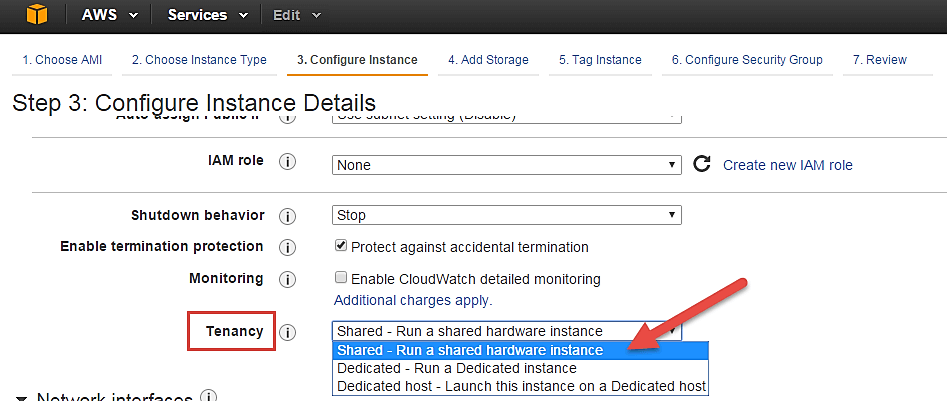Open the IAM role info icon

287,162
